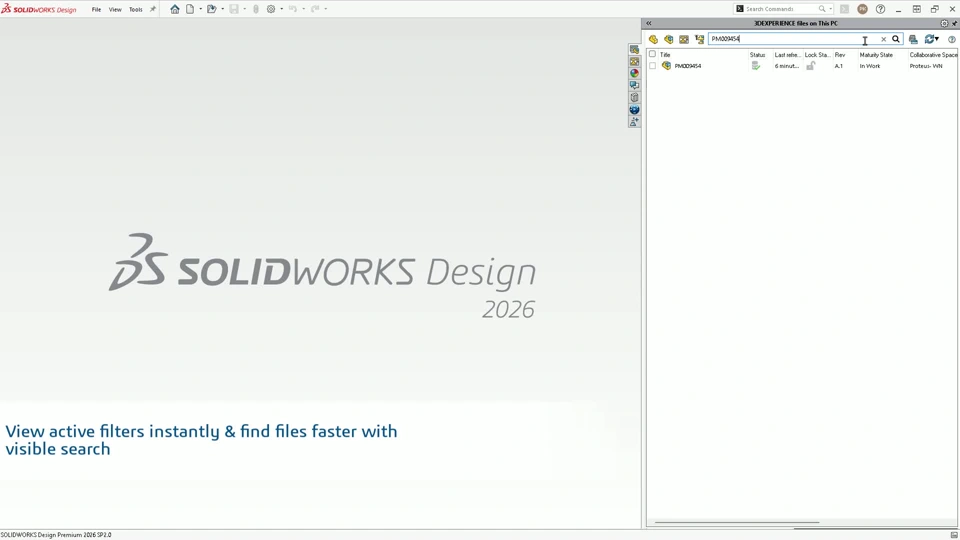Click the save-to-server icon right of search

(x=913, y=39)
